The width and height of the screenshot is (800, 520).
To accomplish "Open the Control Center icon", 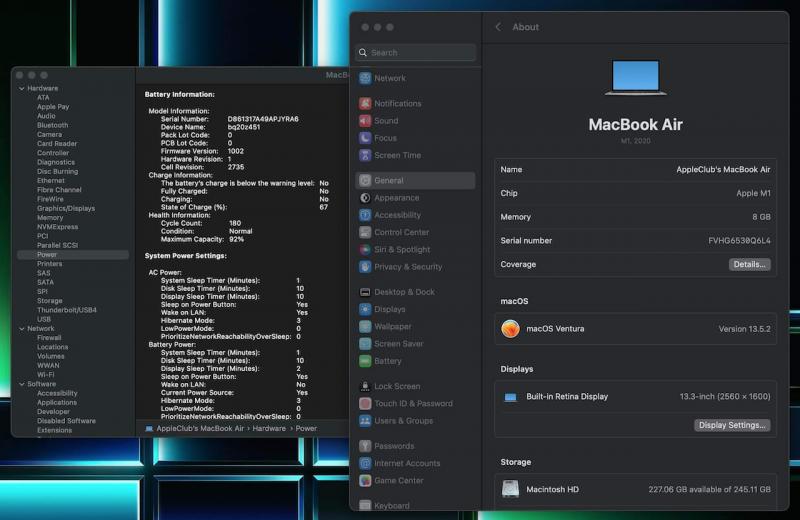I will pyautogui.click(x=365, y=232).
